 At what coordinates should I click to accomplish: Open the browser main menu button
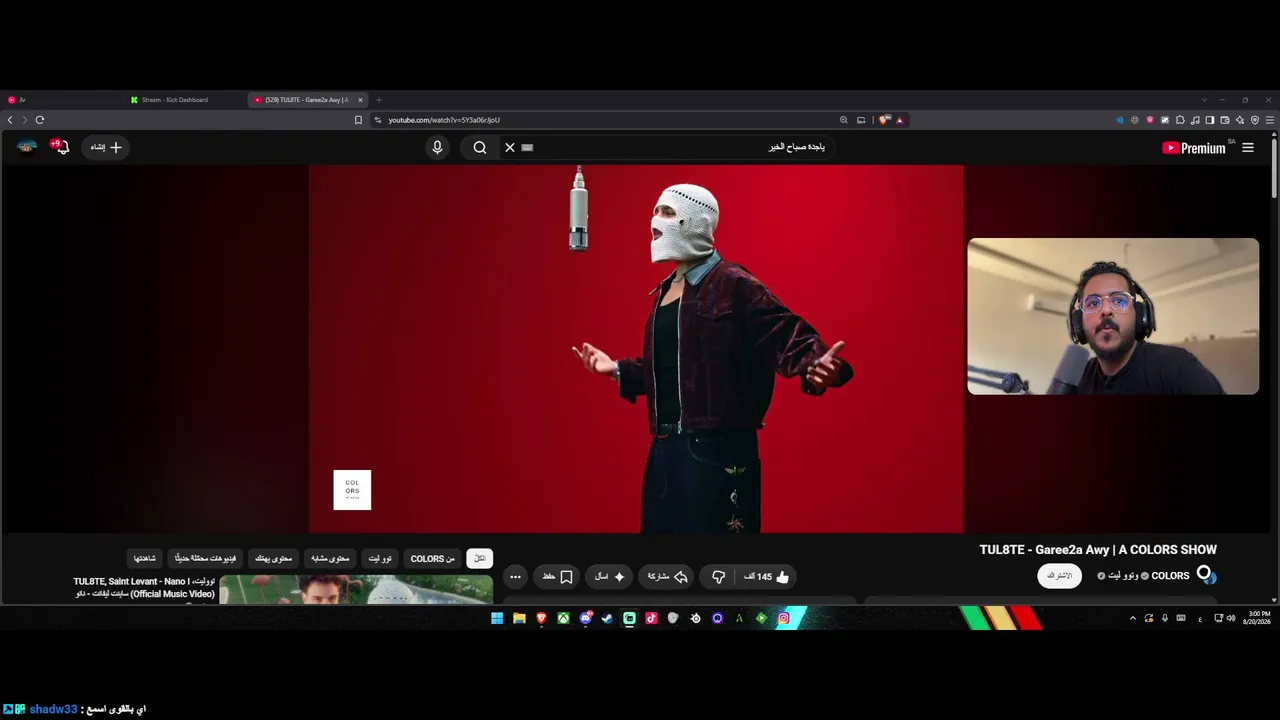(1270, 120)
